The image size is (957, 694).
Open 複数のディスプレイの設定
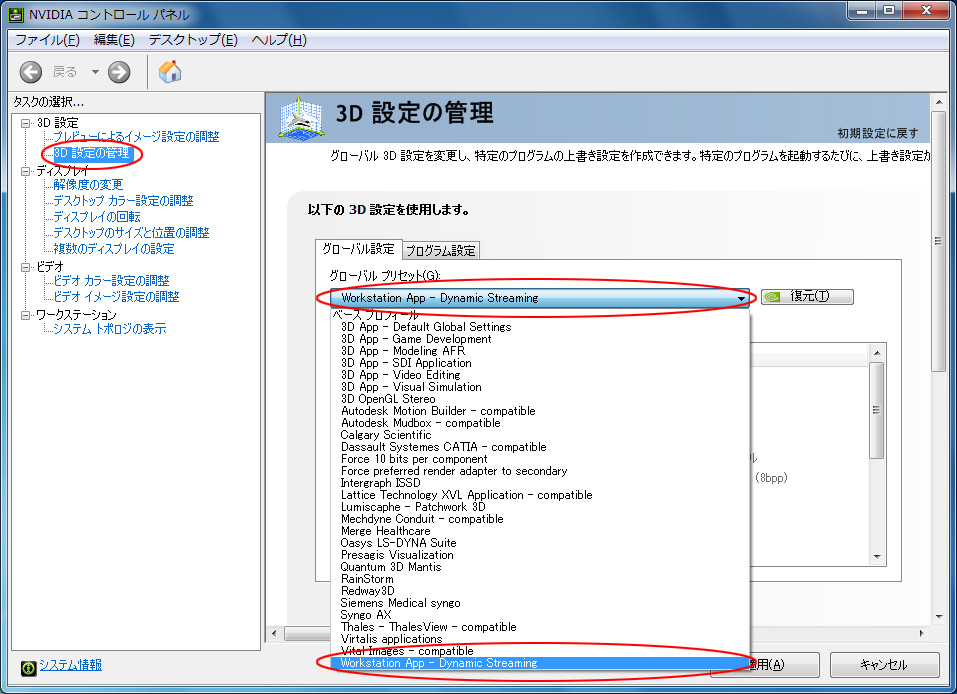coord(114,248)
